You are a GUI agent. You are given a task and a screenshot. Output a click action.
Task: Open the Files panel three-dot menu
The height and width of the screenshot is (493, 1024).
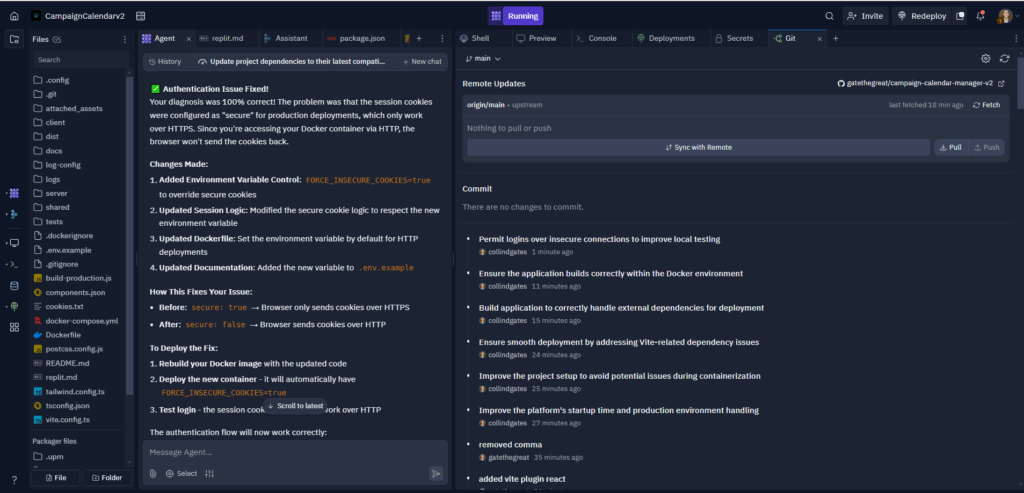(x=125, y=39)
